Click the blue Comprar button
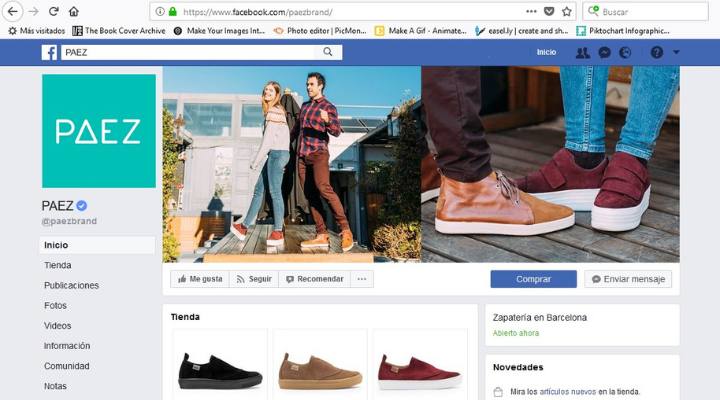The width and height of the screenshot is (720, 400). tap(533, 279)
